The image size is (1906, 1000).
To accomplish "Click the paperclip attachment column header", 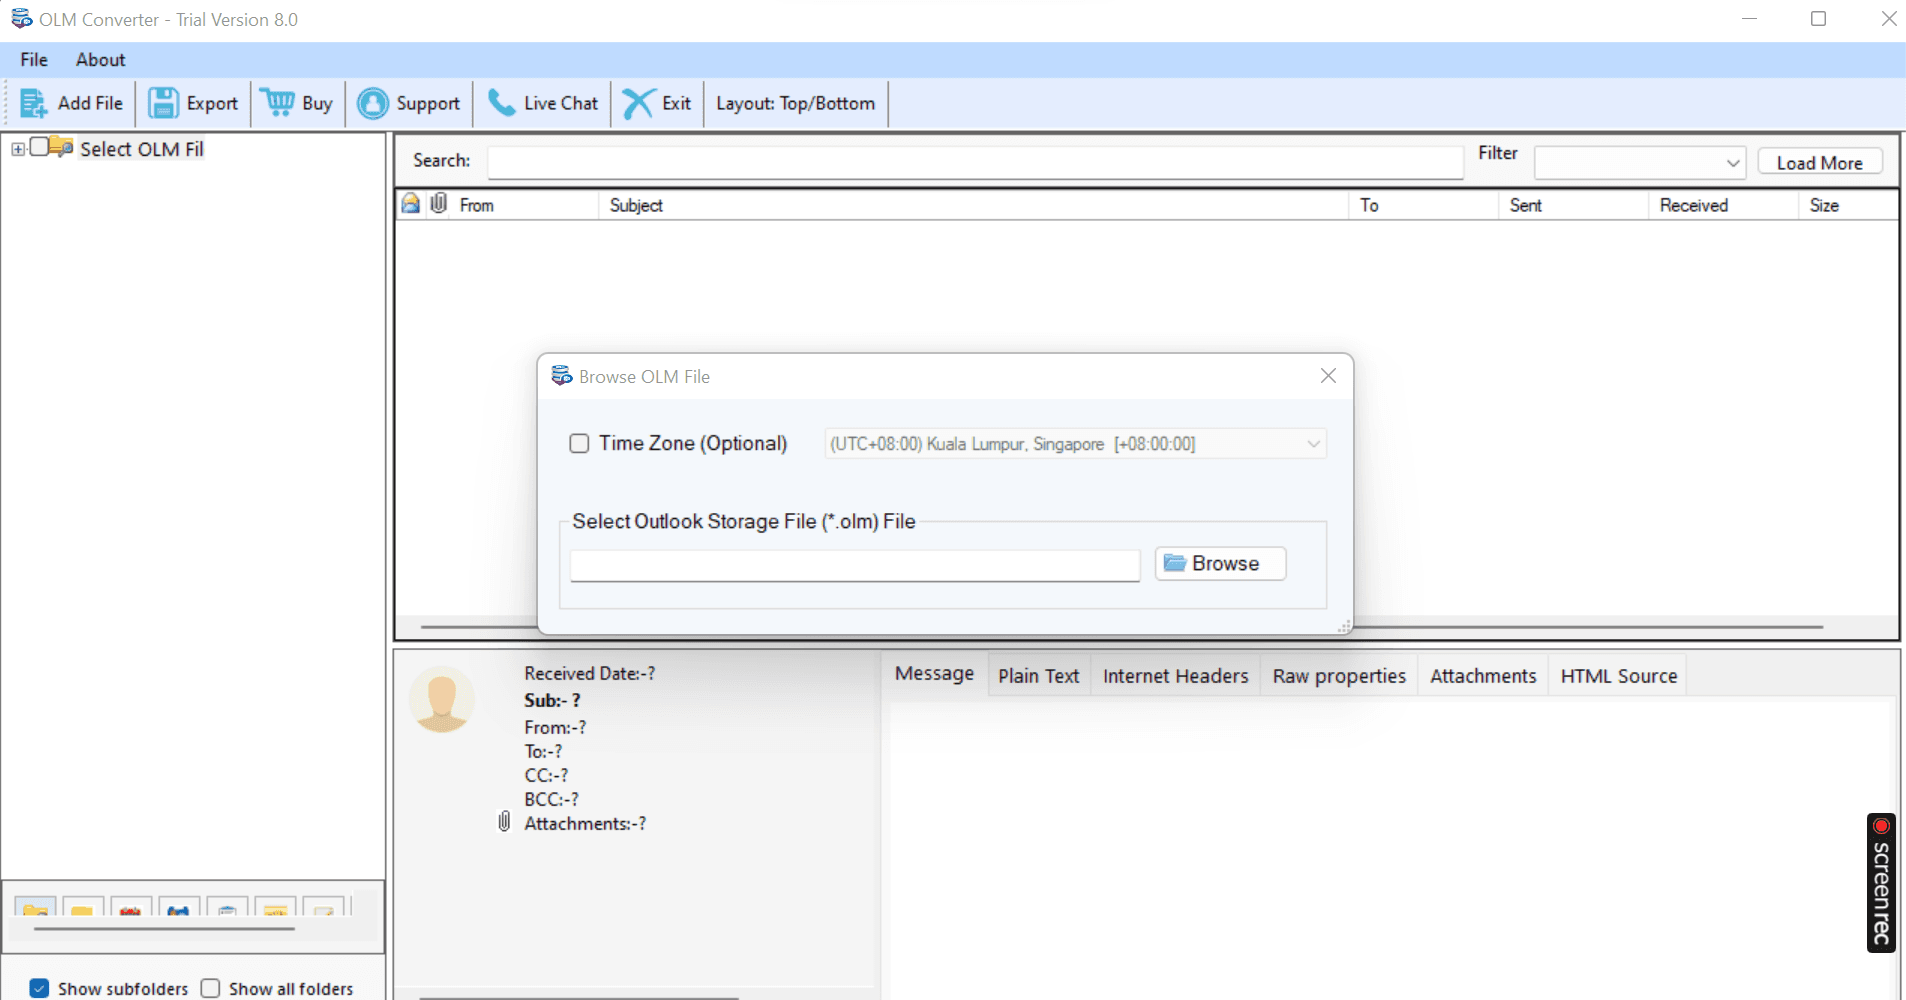I will click(x=438, y=204).
